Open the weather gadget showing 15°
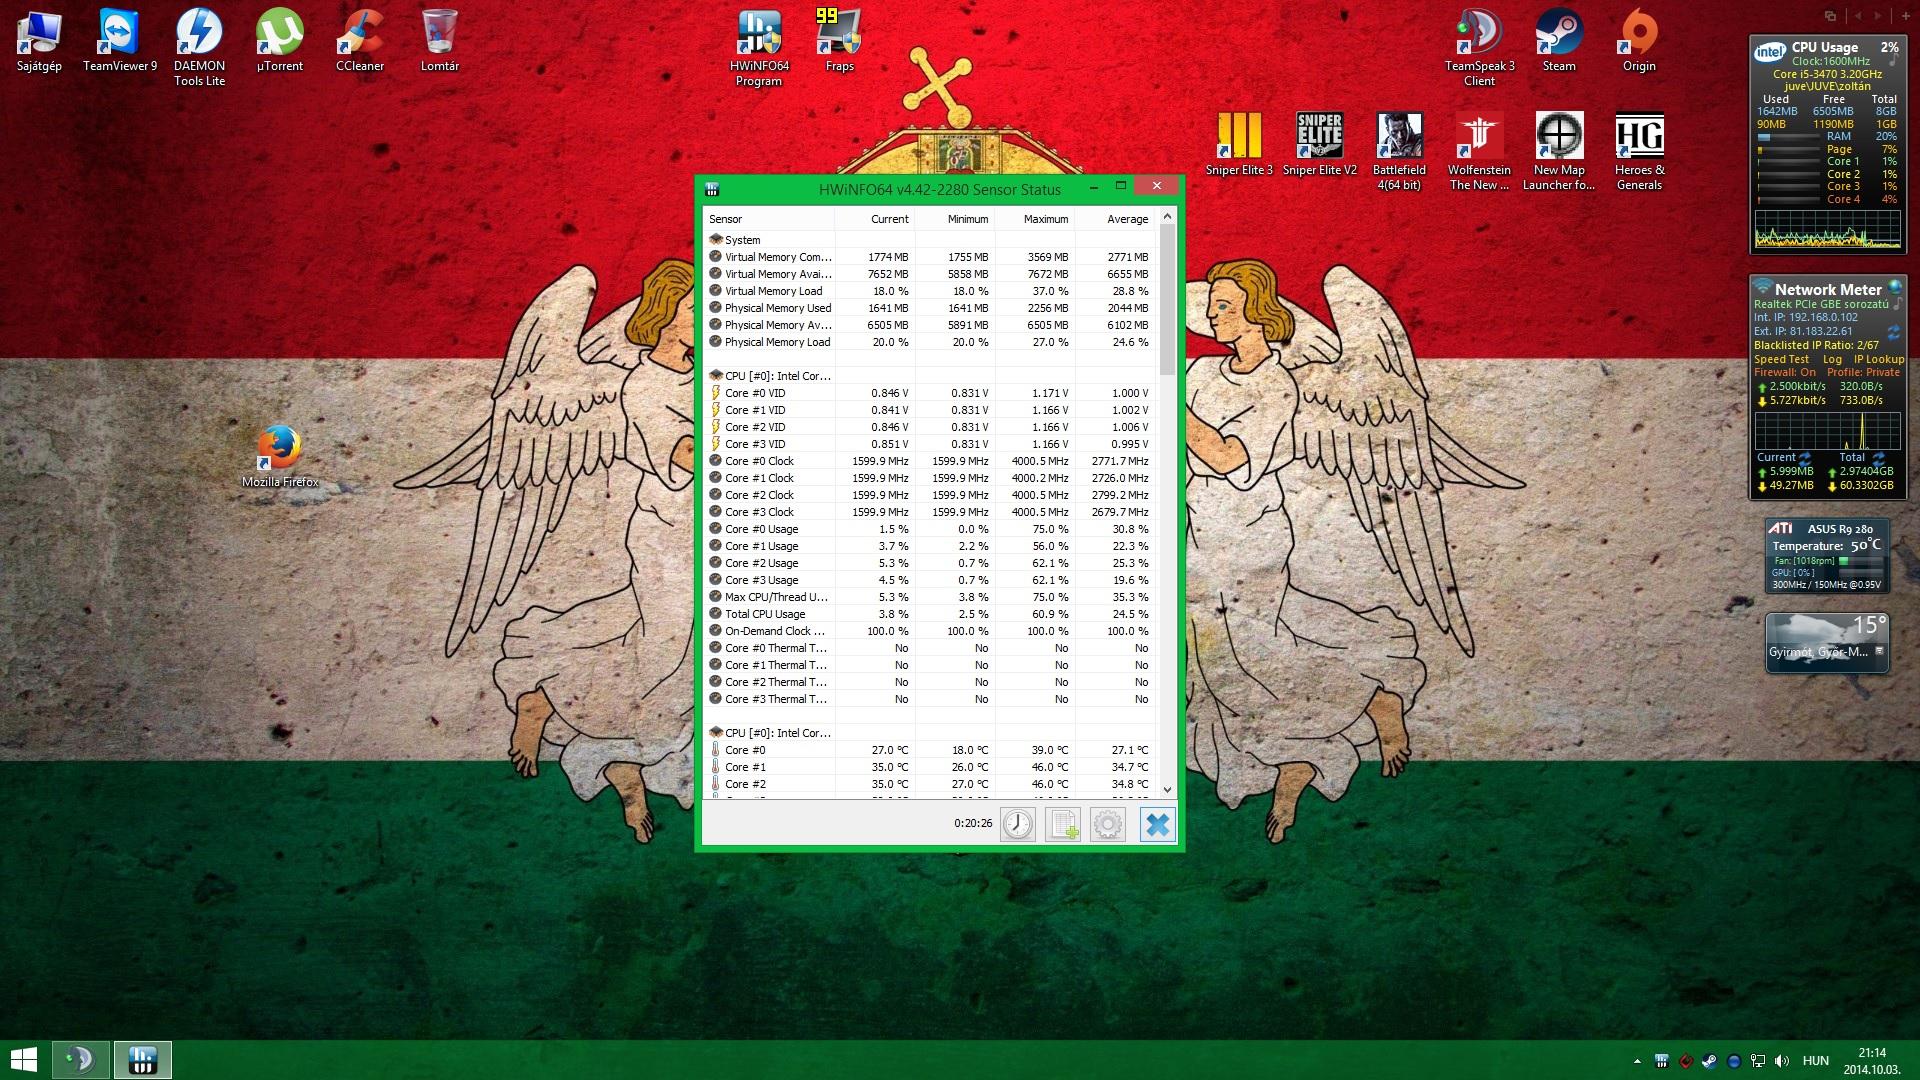1920x1080 pixels. 1827,642
